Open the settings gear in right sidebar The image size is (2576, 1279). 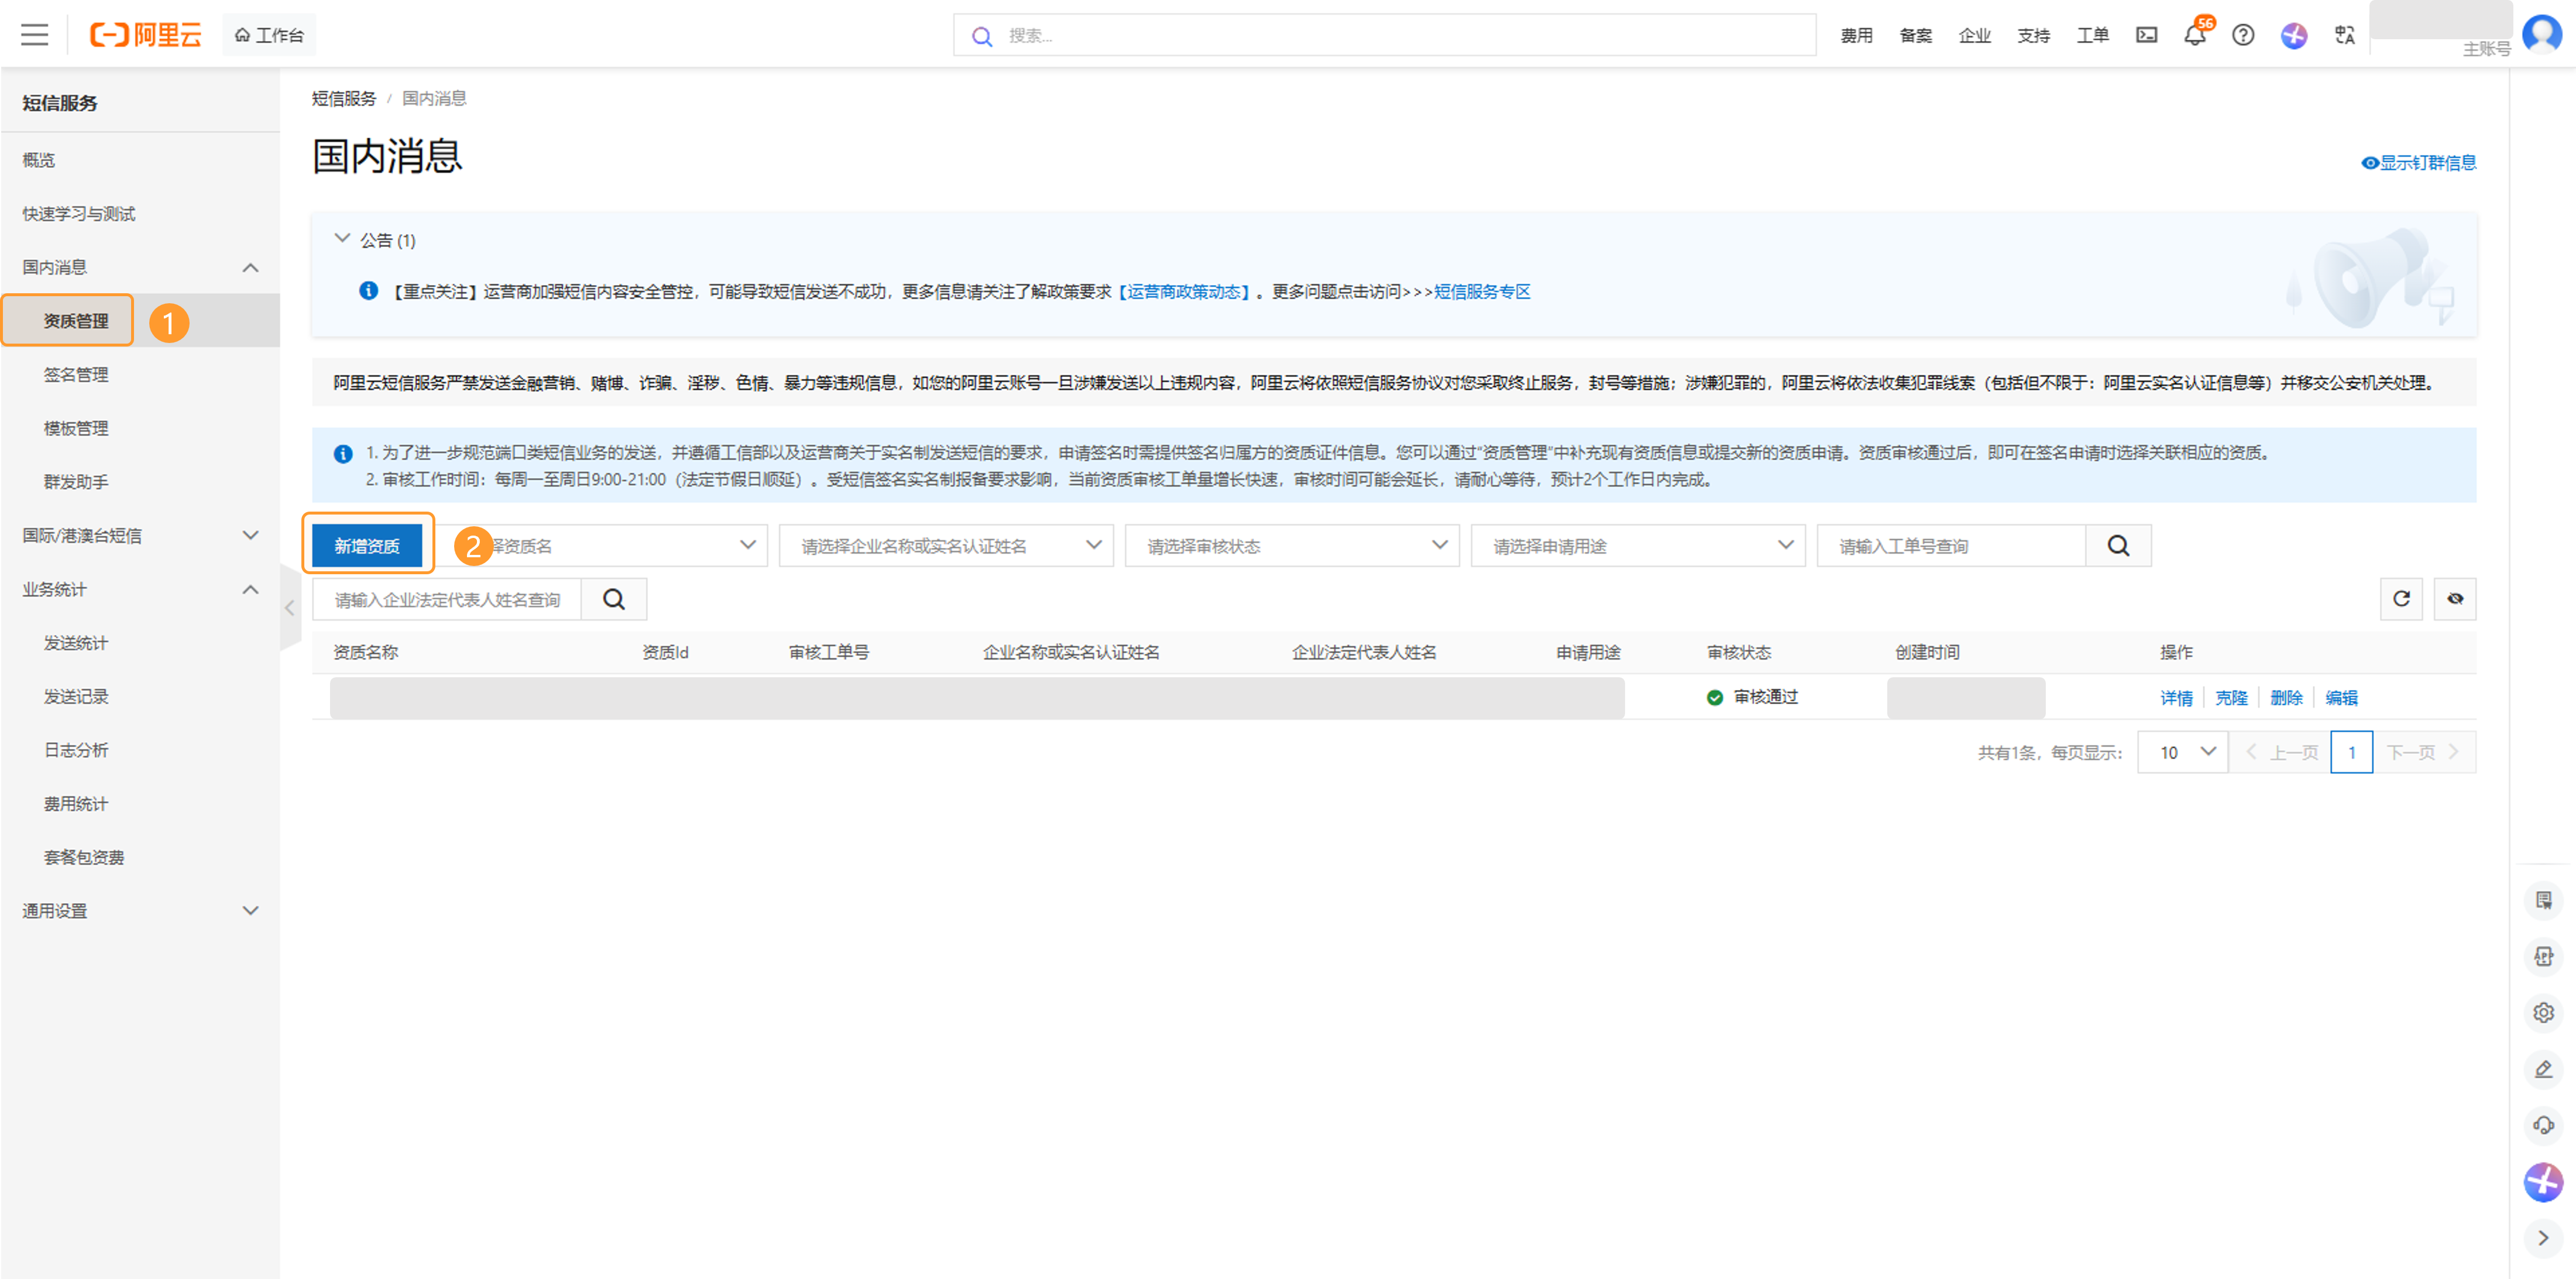click(x=2543, y=1012)
